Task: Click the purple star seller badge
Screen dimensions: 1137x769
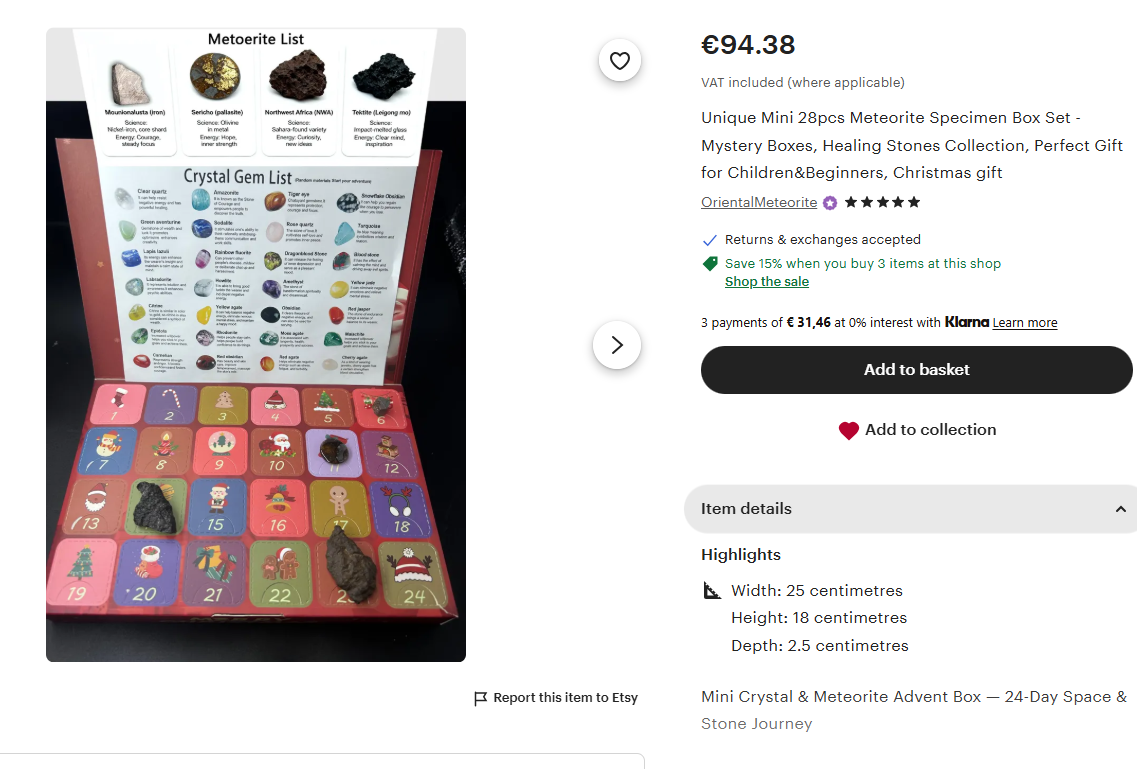Action: click(x=829, y=202)
